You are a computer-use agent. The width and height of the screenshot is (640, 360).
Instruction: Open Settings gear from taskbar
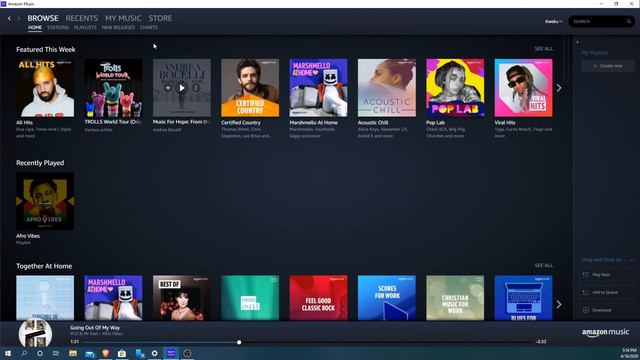(155, 353)
